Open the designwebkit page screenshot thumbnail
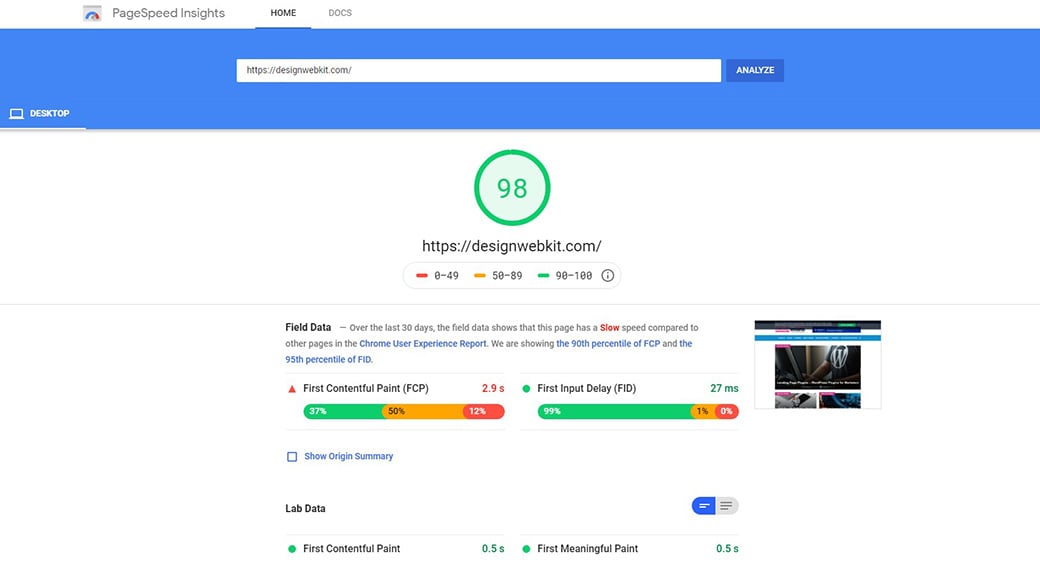The width and height of the screenshot is (1040, 563). tap(817, 365)
